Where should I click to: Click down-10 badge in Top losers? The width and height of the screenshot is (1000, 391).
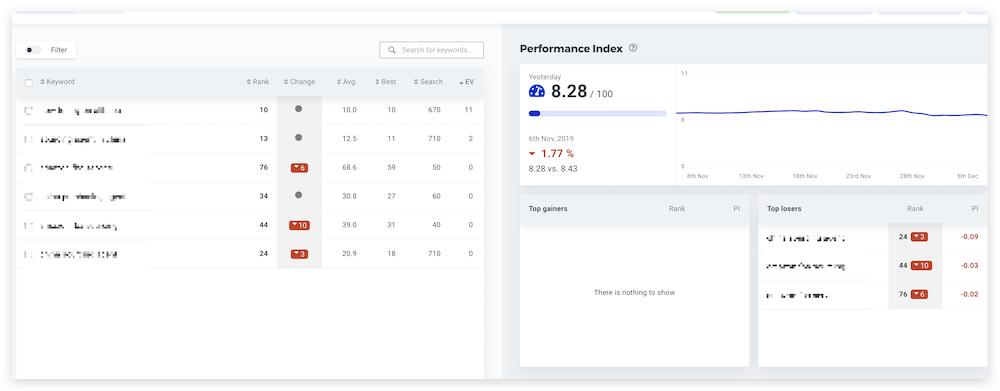coord(921,265)
